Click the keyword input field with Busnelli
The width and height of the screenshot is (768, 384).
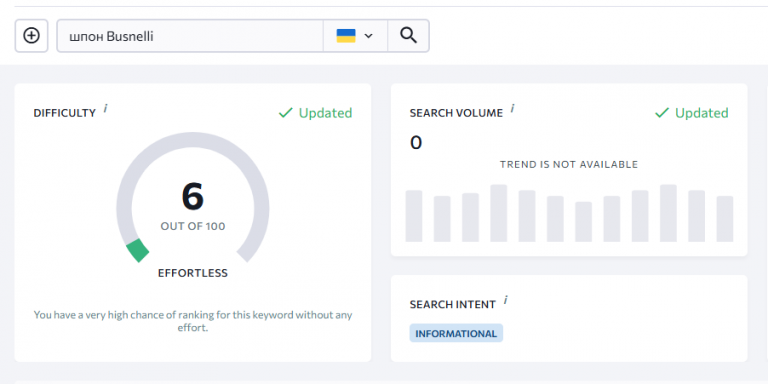click(x=190, y=36)
